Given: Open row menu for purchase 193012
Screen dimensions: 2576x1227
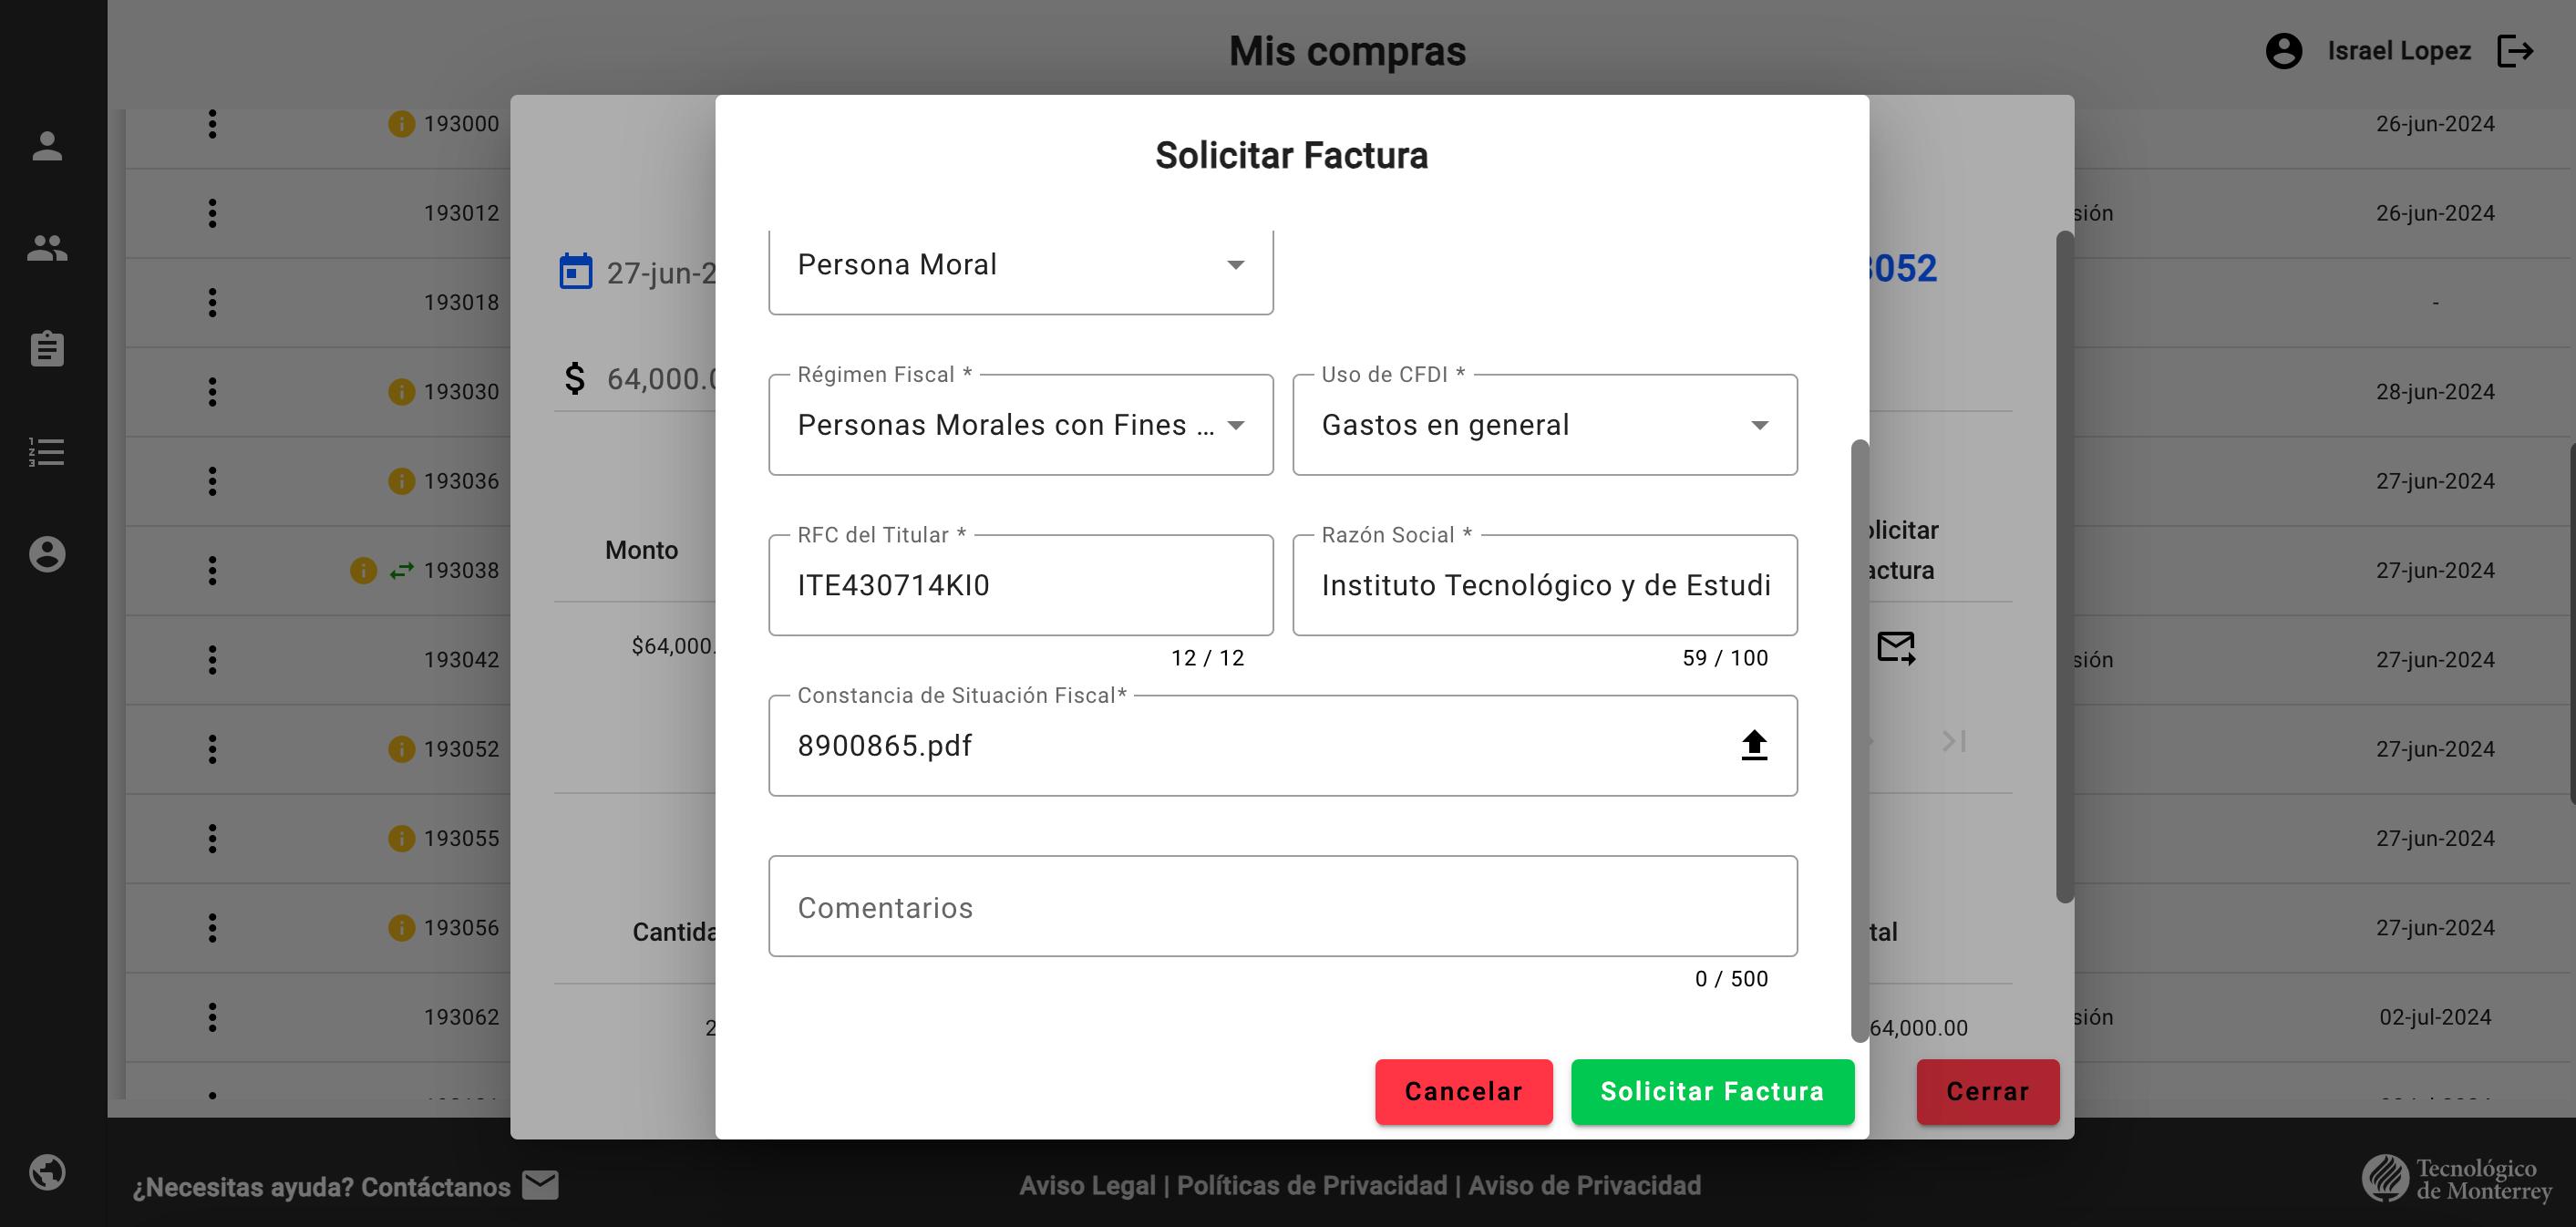Looking at the screenshot, I should pos(212,213).
